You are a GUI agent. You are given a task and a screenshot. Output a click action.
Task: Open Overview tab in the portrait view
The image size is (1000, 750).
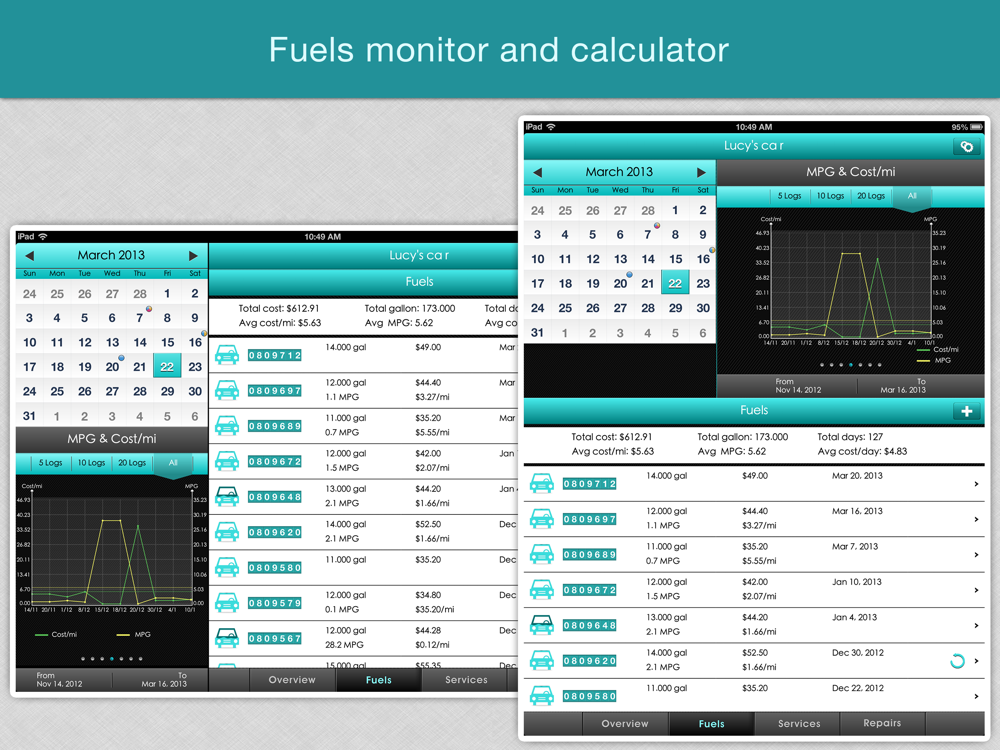(x=625, y=724)
